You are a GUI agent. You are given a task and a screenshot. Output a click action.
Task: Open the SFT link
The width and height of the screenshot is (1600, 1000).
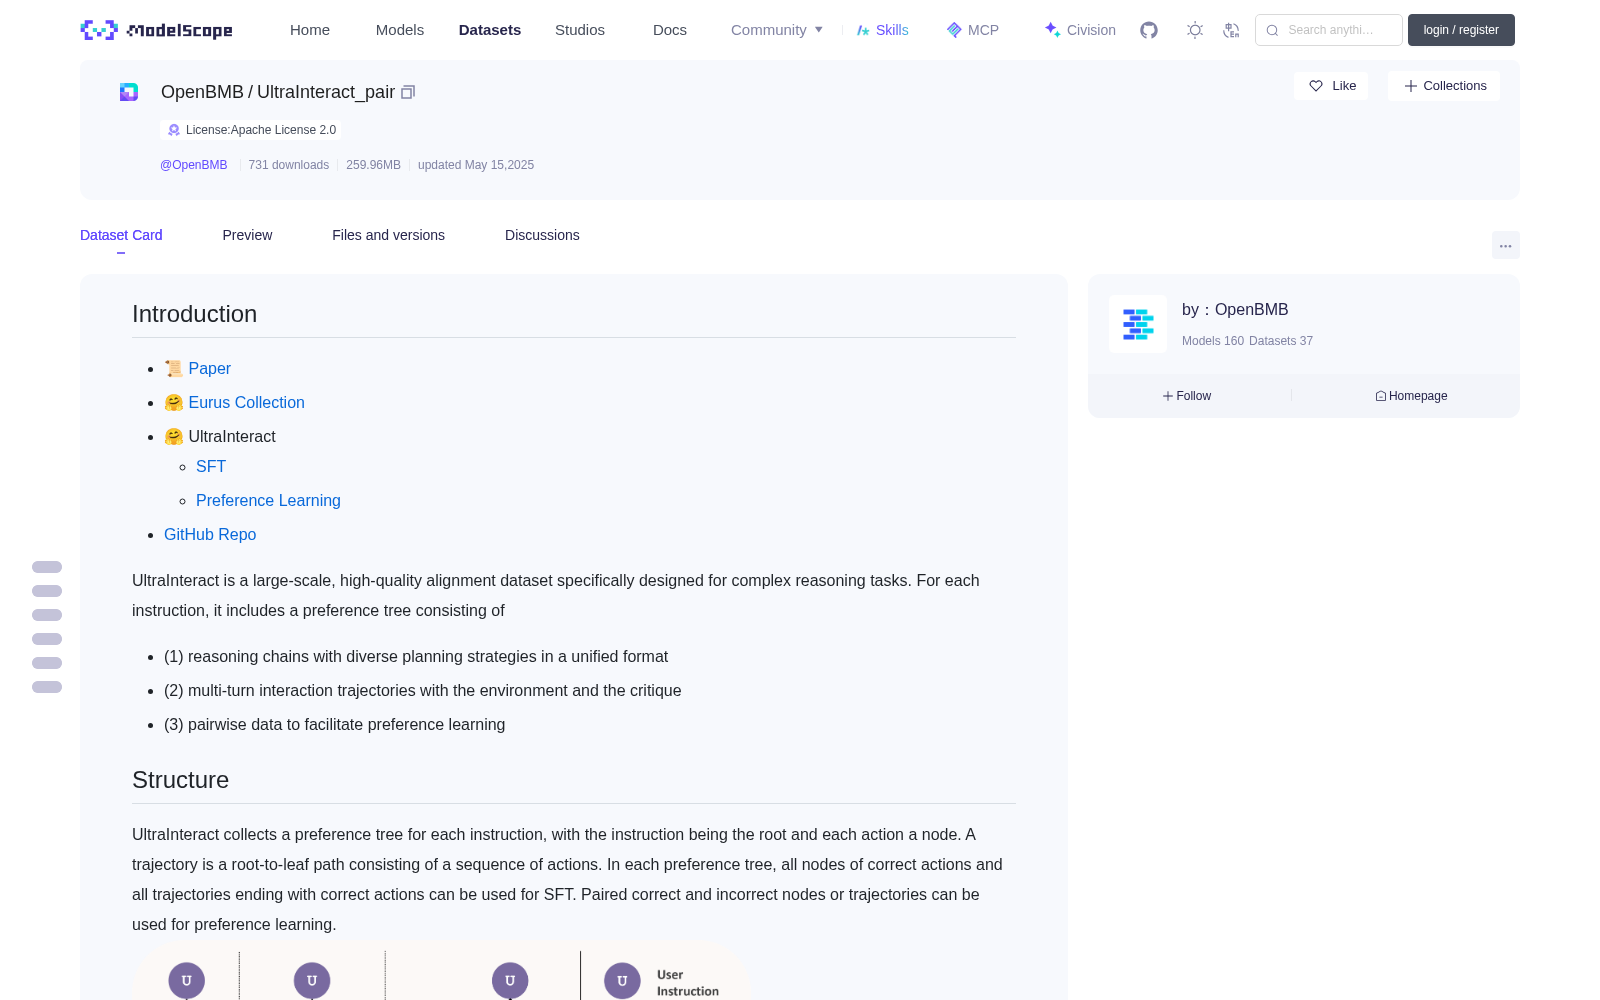tap(211, 466)
